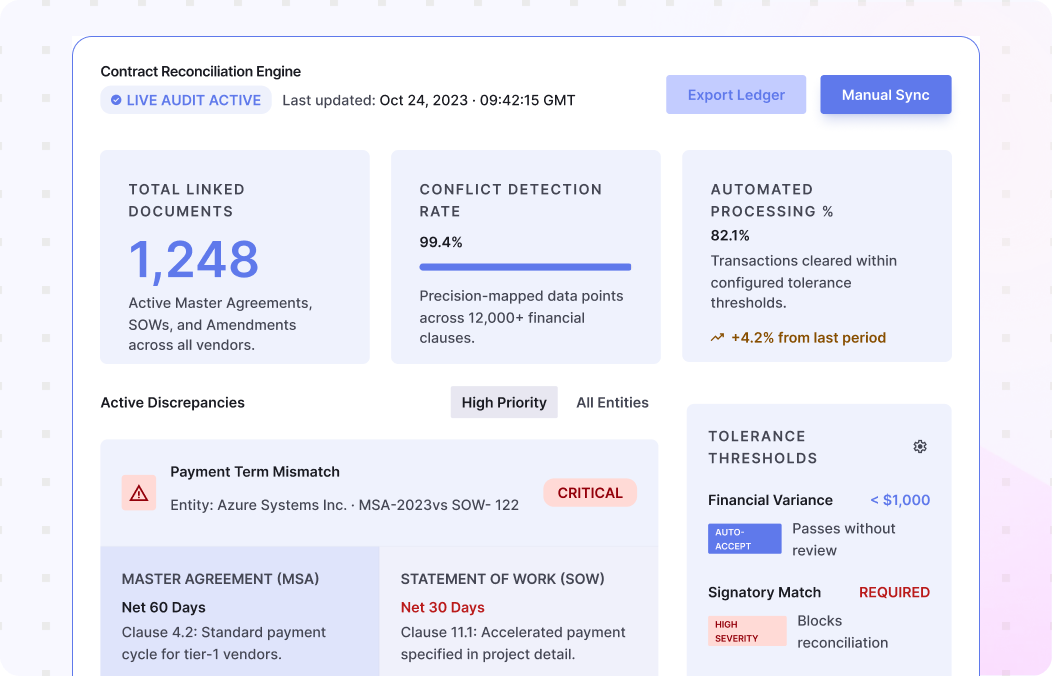The width and height of the screenshot is (1052, 676).
Task: Click the 'TOTAL LINKED DOCUMENTS' card heading
Action: tap(187, 200)
